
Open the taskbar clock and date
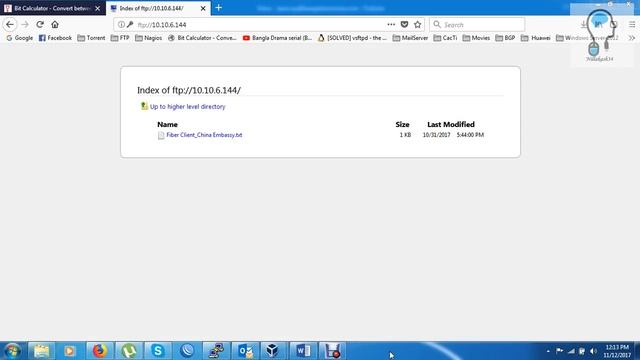[x=617, y=351]
